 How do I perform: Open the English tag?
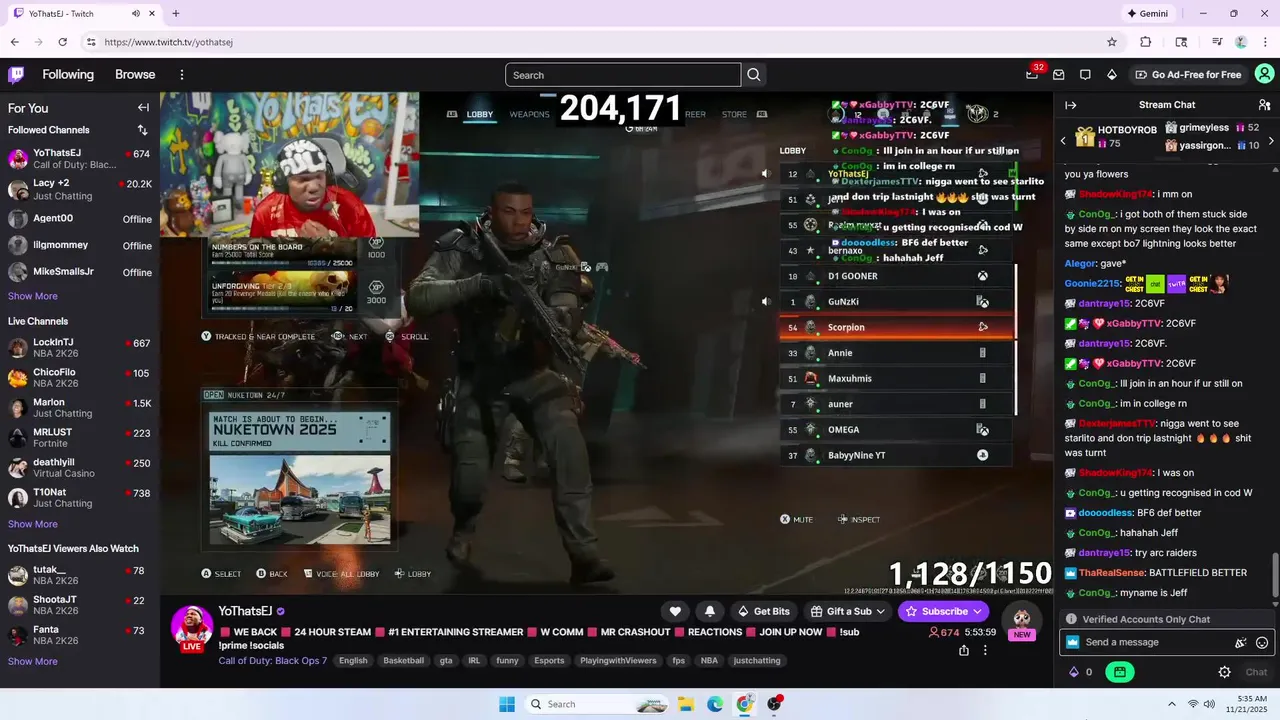click(x=353, y=661)
